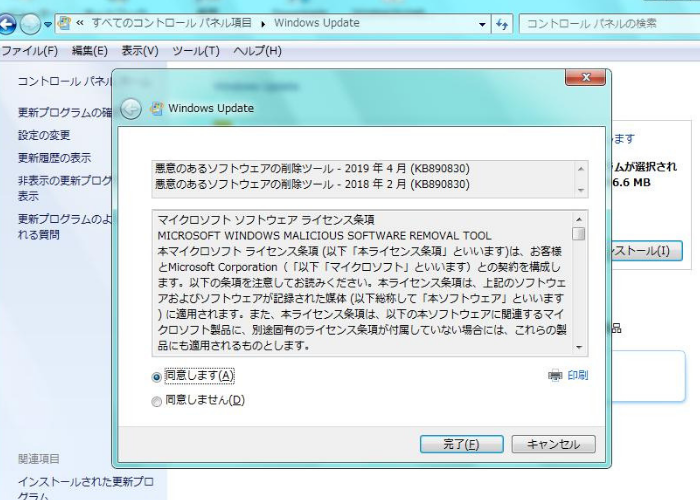
Task: Click the 完了(F) button
Action: pos(462,444)
